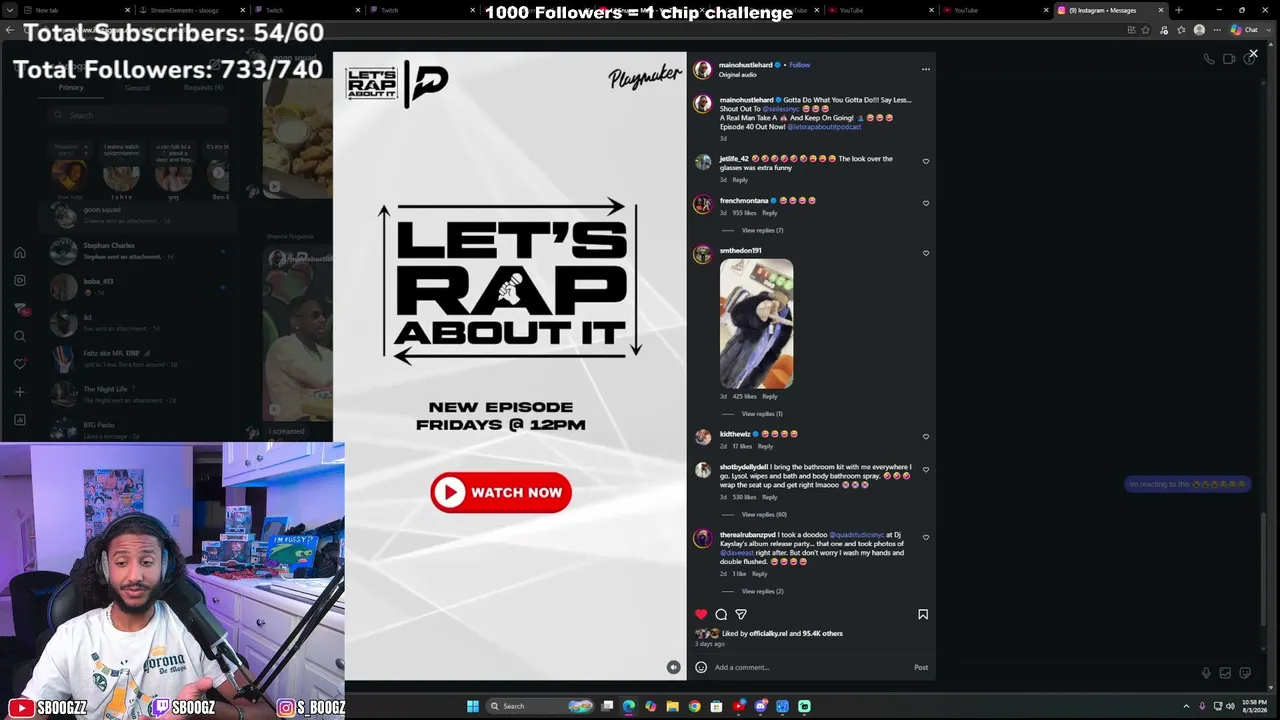The width and height of the screenshot is (1280, 720).
Task: Click the Windows taskbar Search box
Action: point(540,706)
